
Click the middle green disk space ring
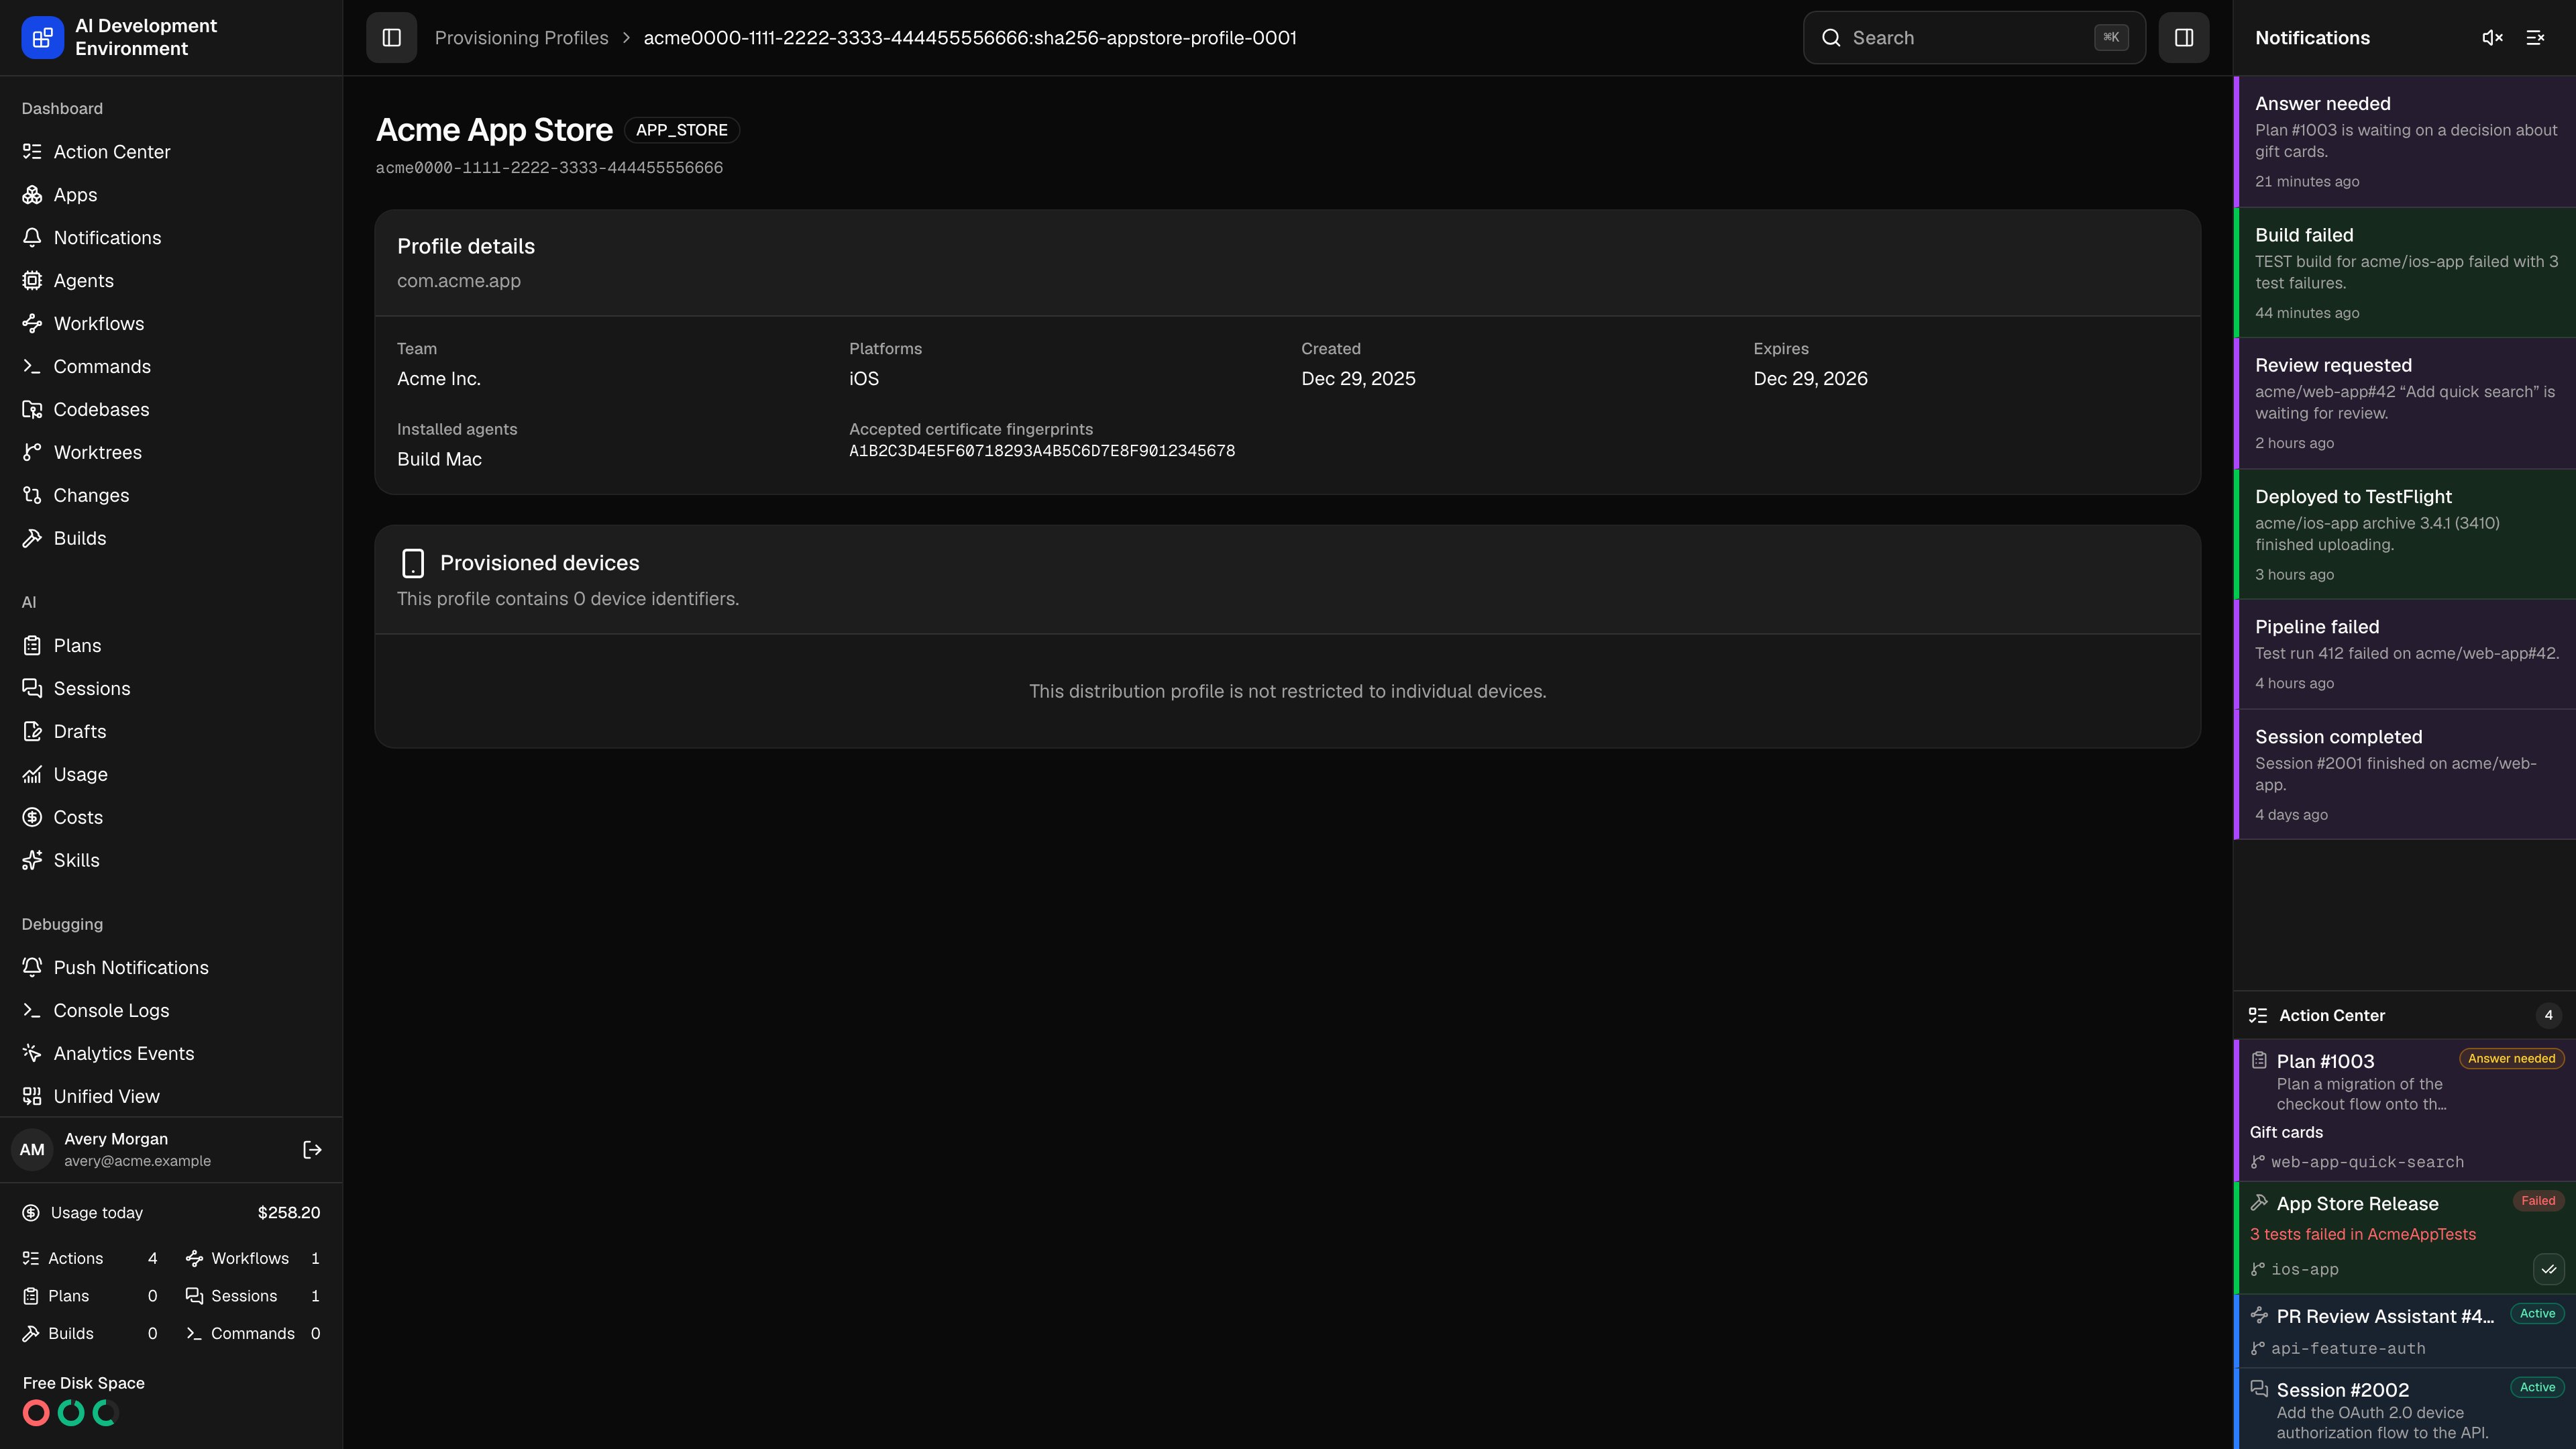[71, 1413]
